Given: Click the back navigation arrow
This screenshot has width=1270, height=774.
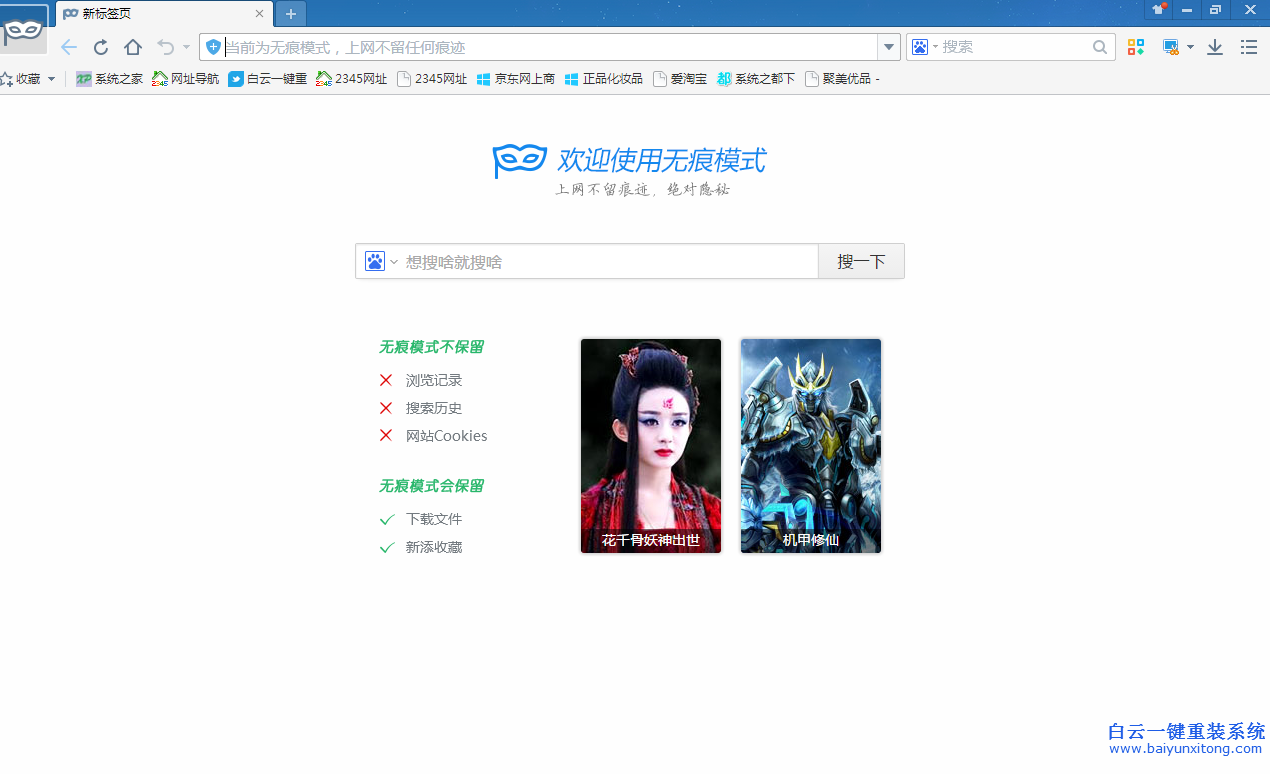Looking at the screenshot, I should [68, 47].
